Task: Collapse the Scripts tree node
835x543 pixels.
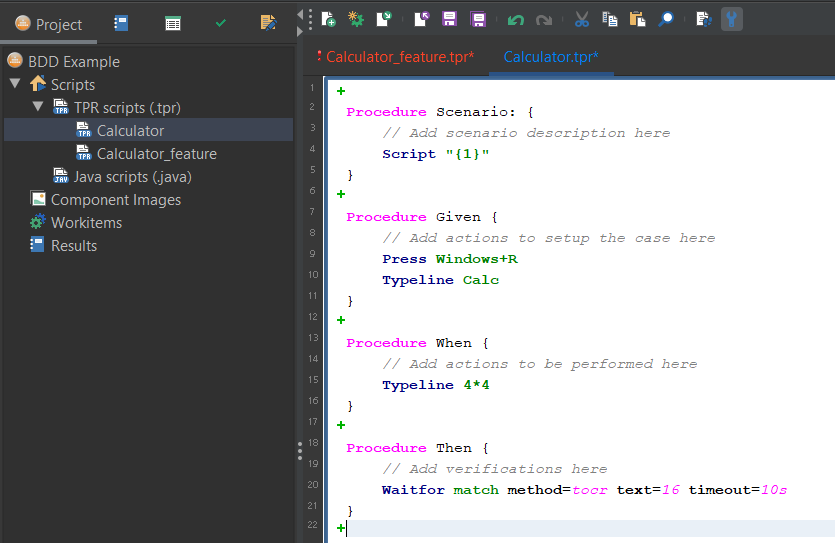Action: point(15,84)
